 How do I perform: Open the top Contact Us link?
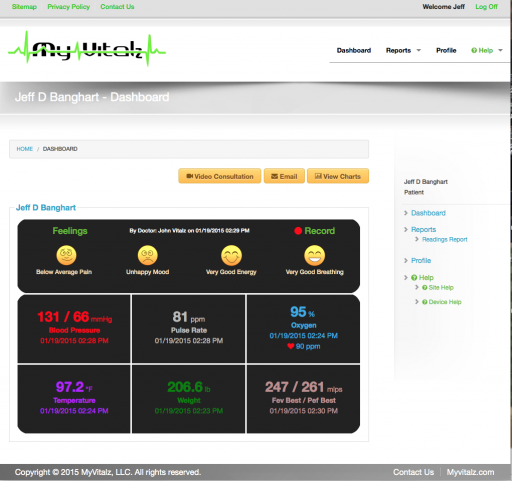click(117, 7)
